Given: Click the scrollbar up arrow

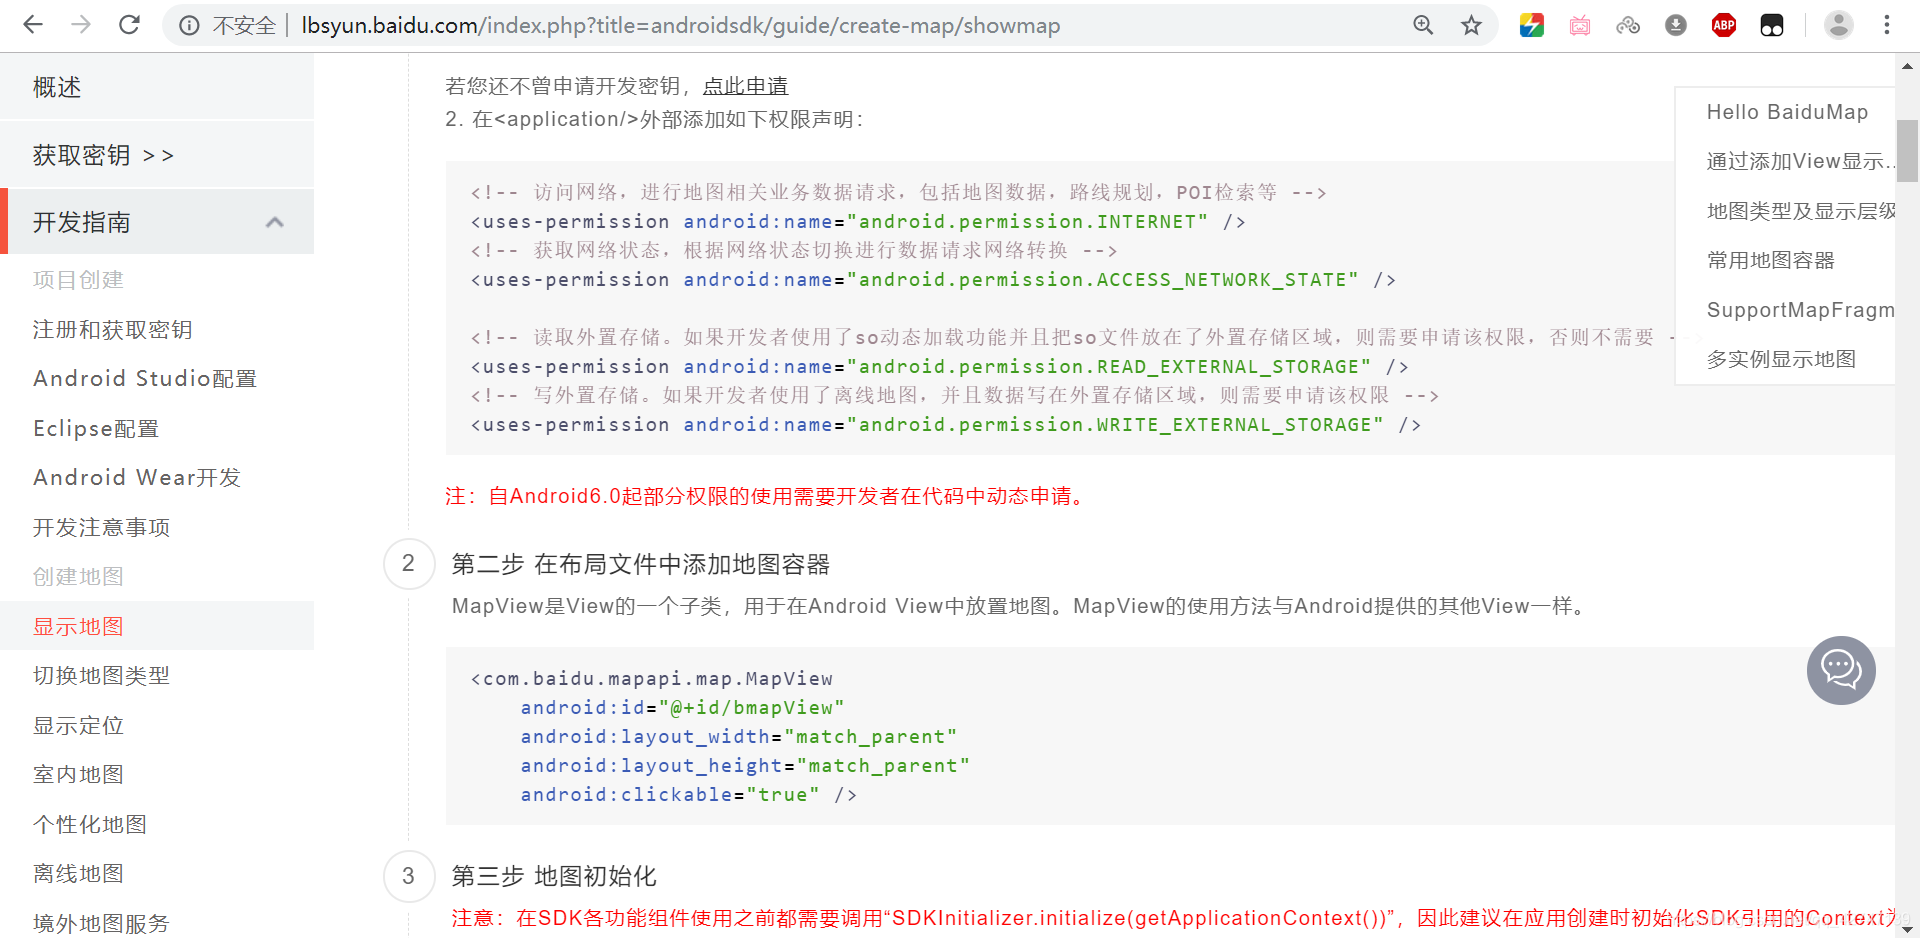Looking at the screenshot, I should click(1907, 66).
